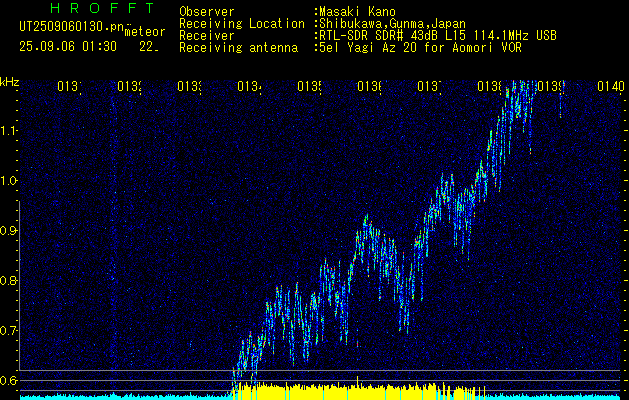Click the date stamp 25.09.06 01:30
Viewport: 629px width, 400px height.
(68, 47)
